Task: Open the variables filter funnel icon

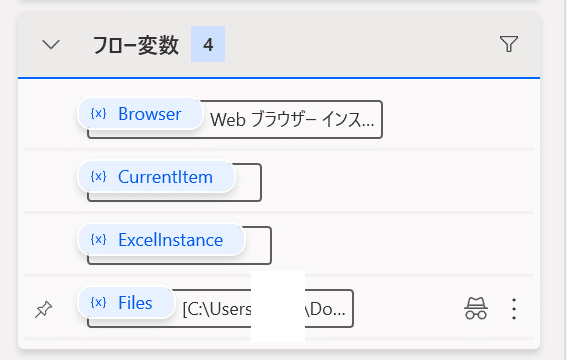Action: pos(509,44)
